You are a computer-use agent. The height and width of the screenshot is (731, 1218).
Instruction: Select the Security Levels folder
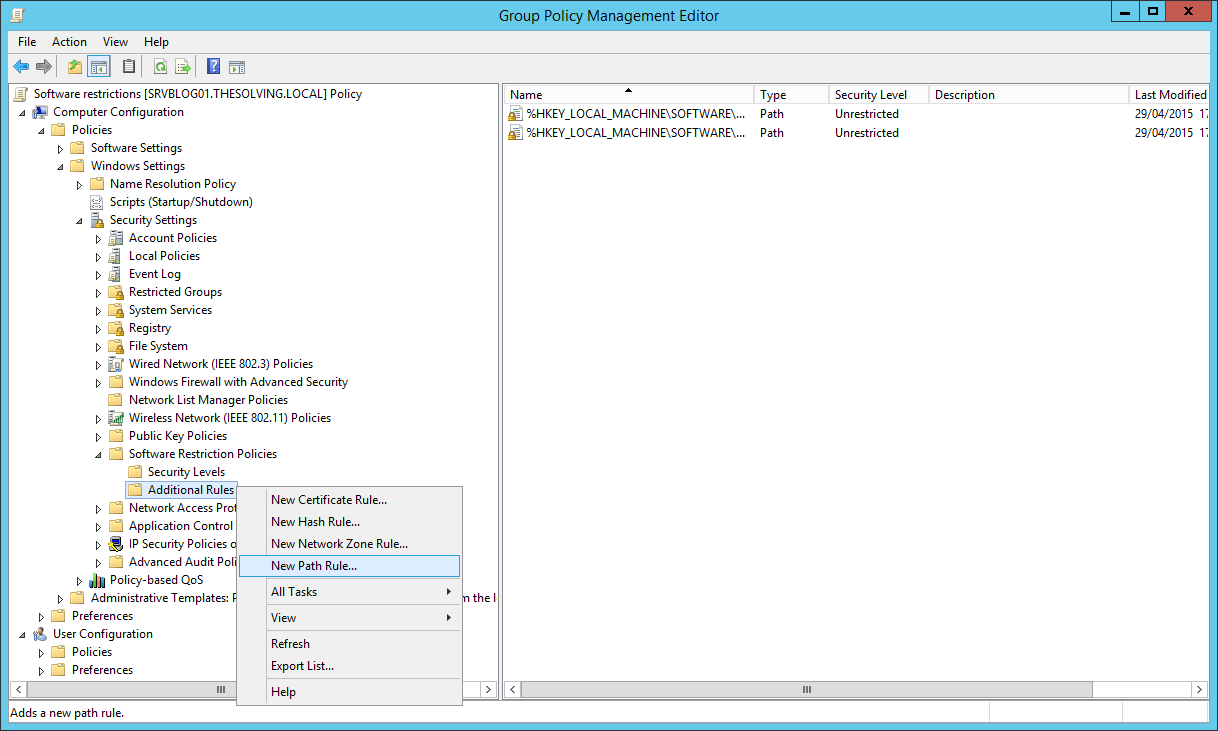[187, 471]
